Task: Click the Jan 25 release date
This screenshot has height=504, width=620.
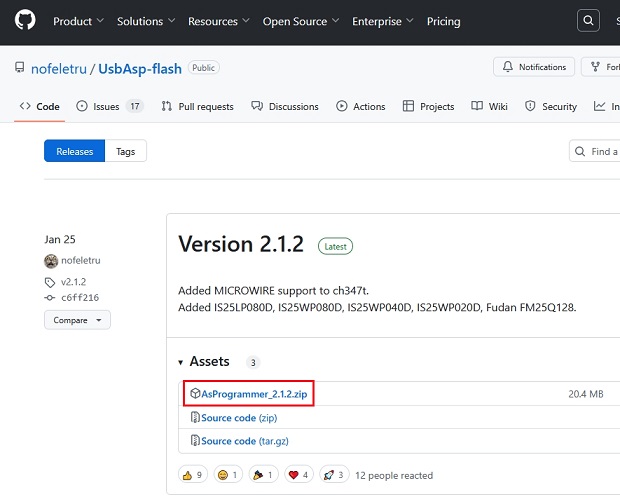Action: click(60, 240)
